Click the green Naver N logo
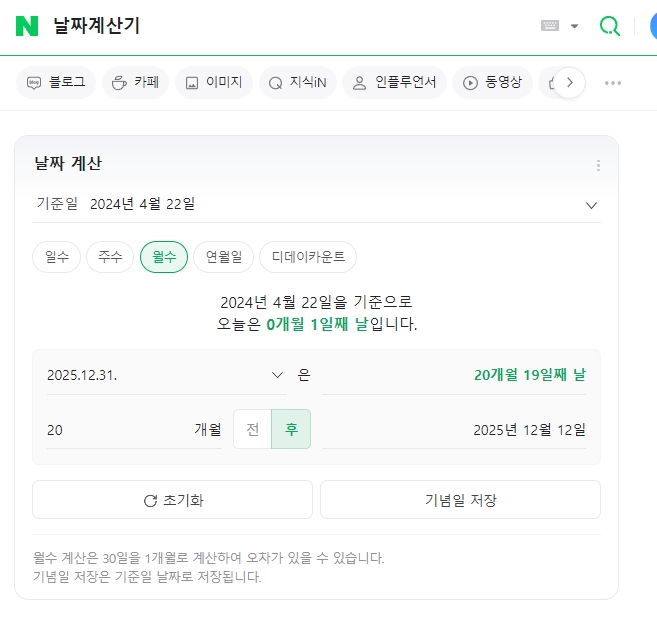657x626 pixels. 27,26
